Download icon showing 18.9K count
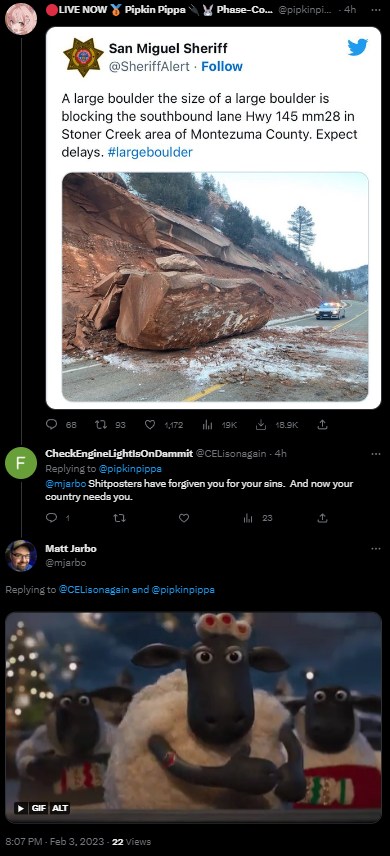 pos(261,424)
